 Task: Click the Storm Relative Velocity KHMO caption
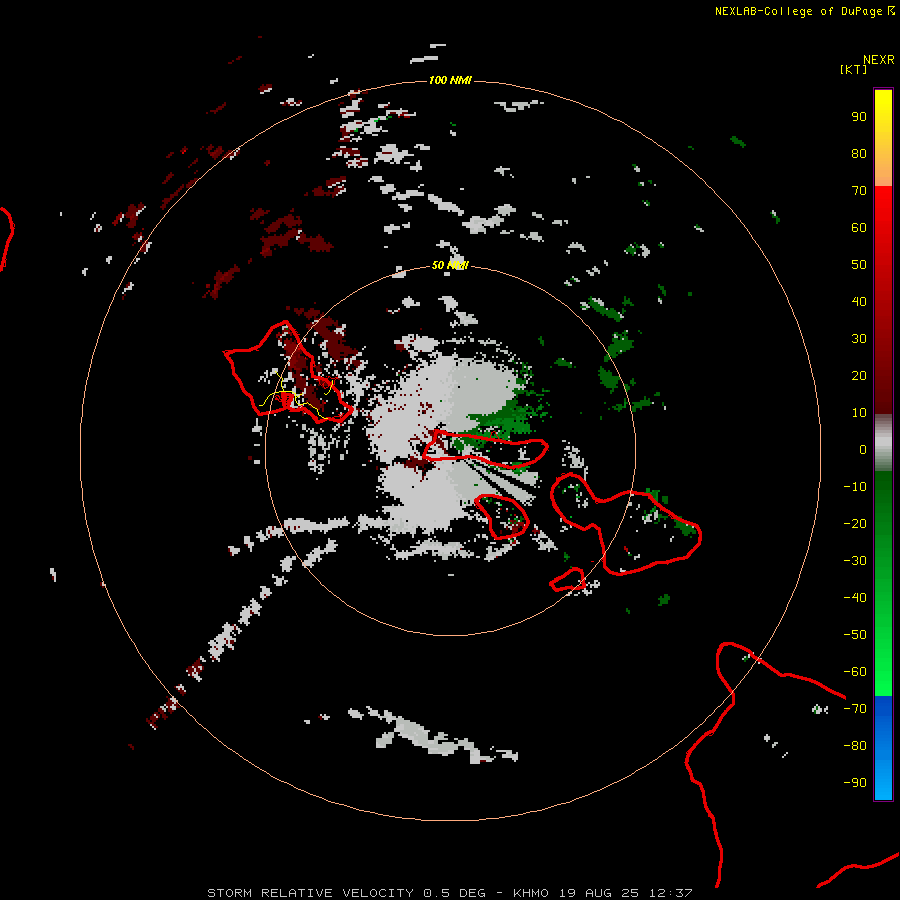coord(450,893)
